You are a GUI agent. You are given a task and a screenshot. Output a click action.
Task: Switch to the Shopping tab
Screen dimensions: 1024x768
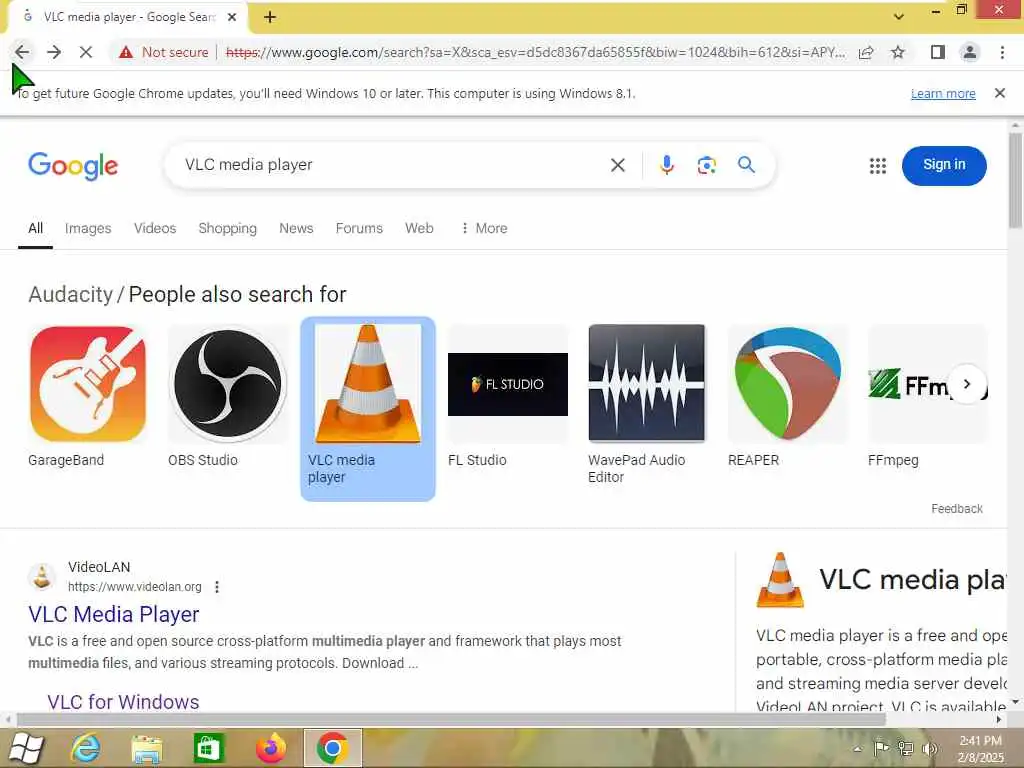(227, 229)
